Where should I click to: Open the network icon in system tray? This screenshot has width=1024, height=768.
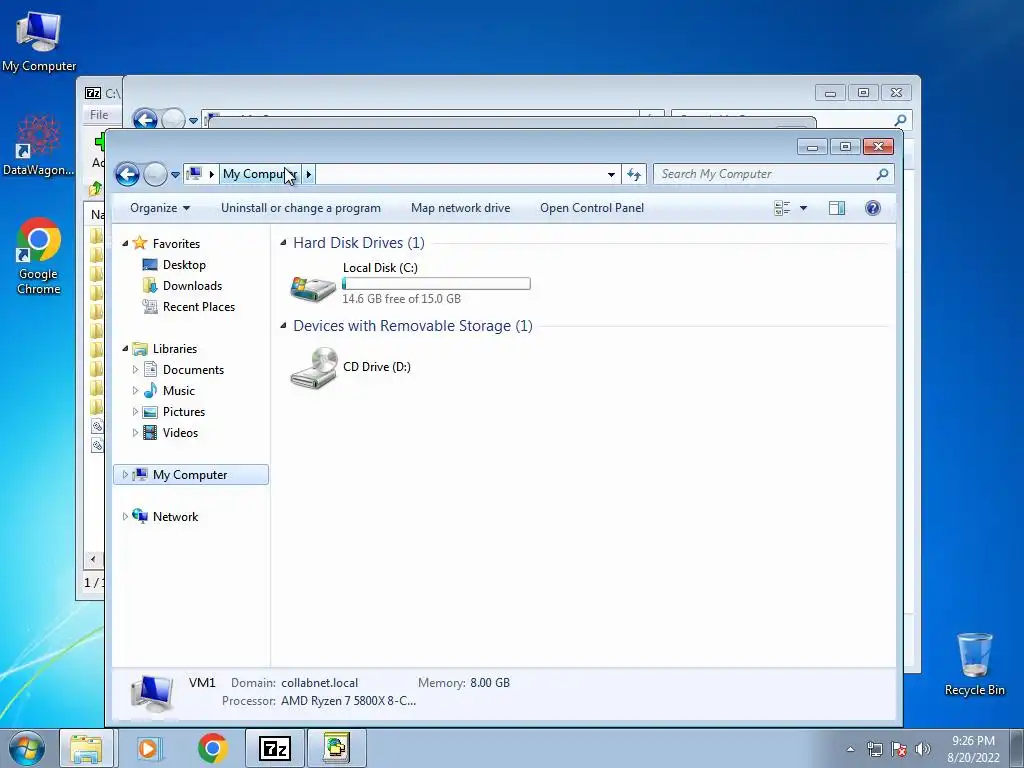coord(874,749)
